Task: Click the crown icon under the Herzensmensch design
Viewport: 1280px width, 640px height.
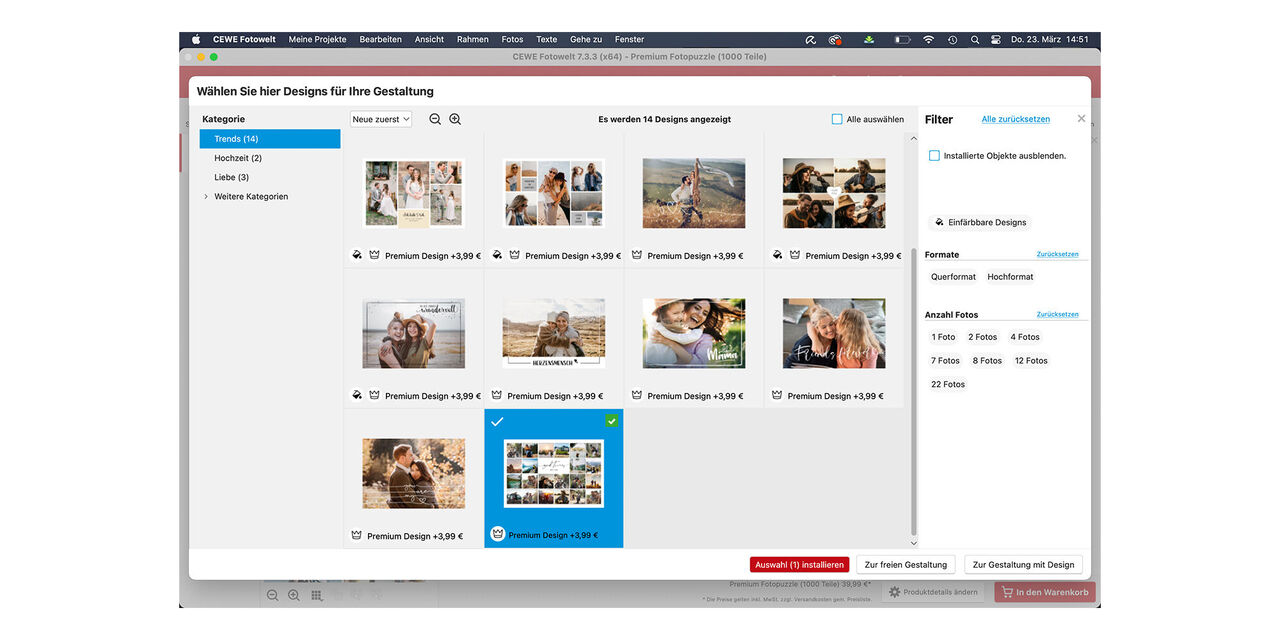Action: pos(497,395)
